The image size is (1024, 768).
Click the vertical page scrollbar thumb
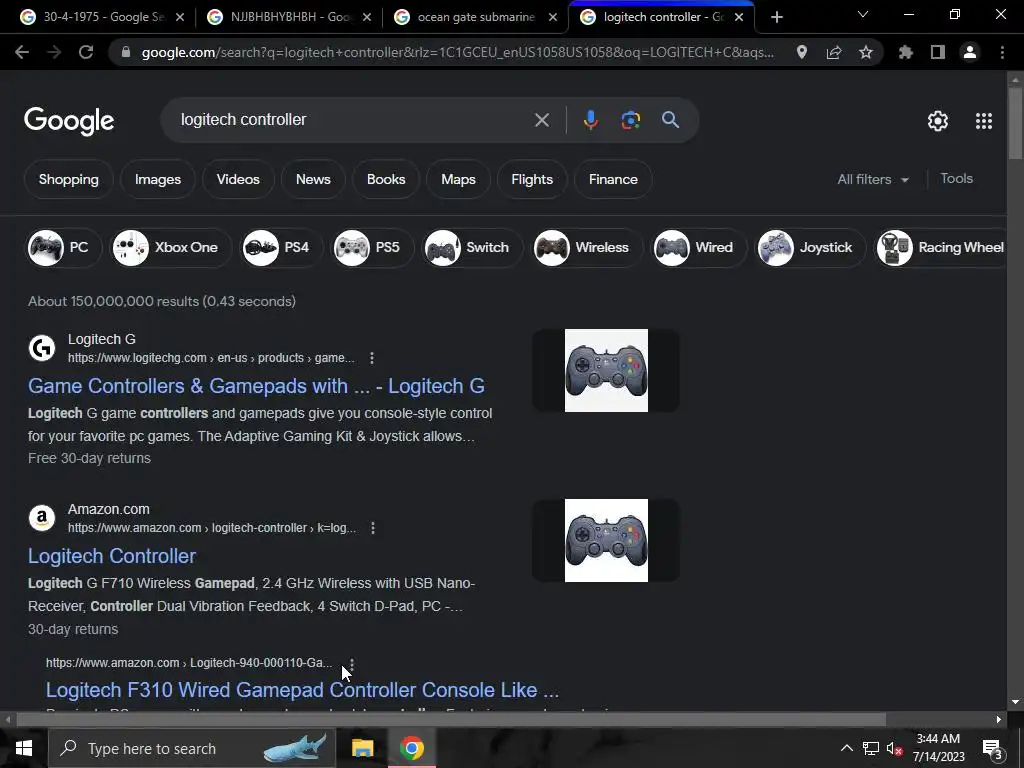point(1015,123)
